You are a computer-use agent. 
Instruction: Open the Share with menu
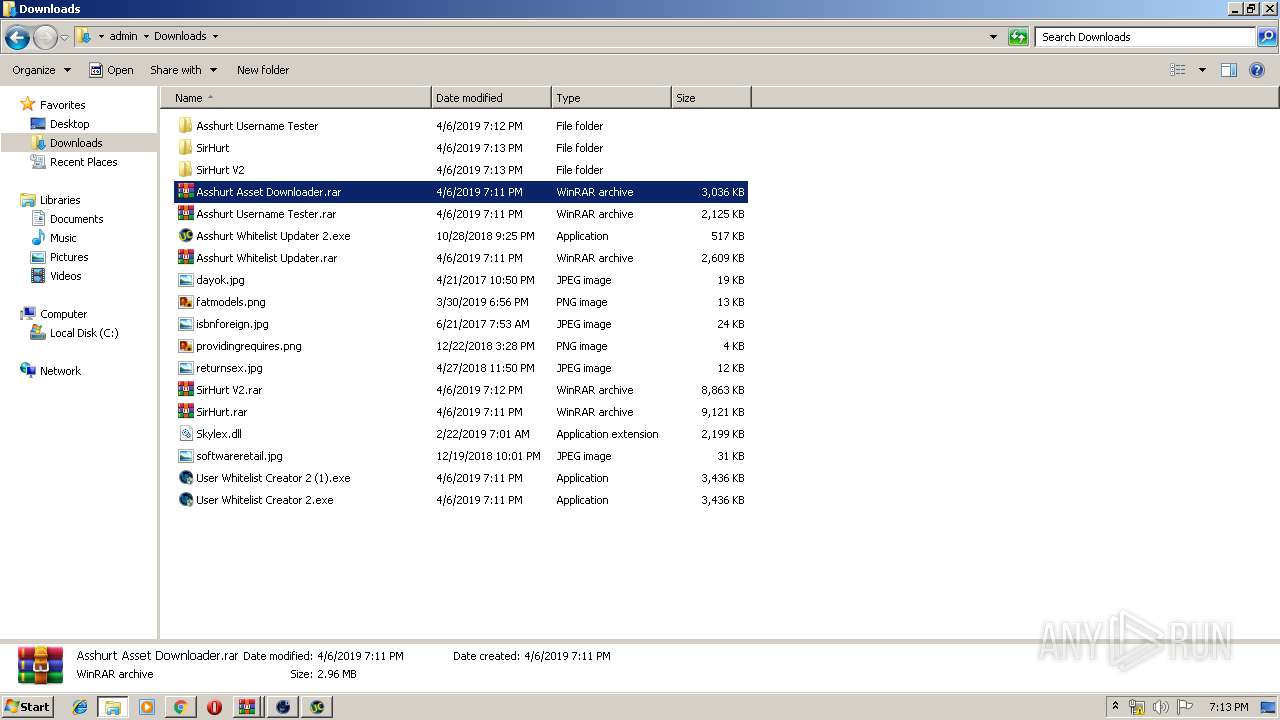click(x=183, y=70)
